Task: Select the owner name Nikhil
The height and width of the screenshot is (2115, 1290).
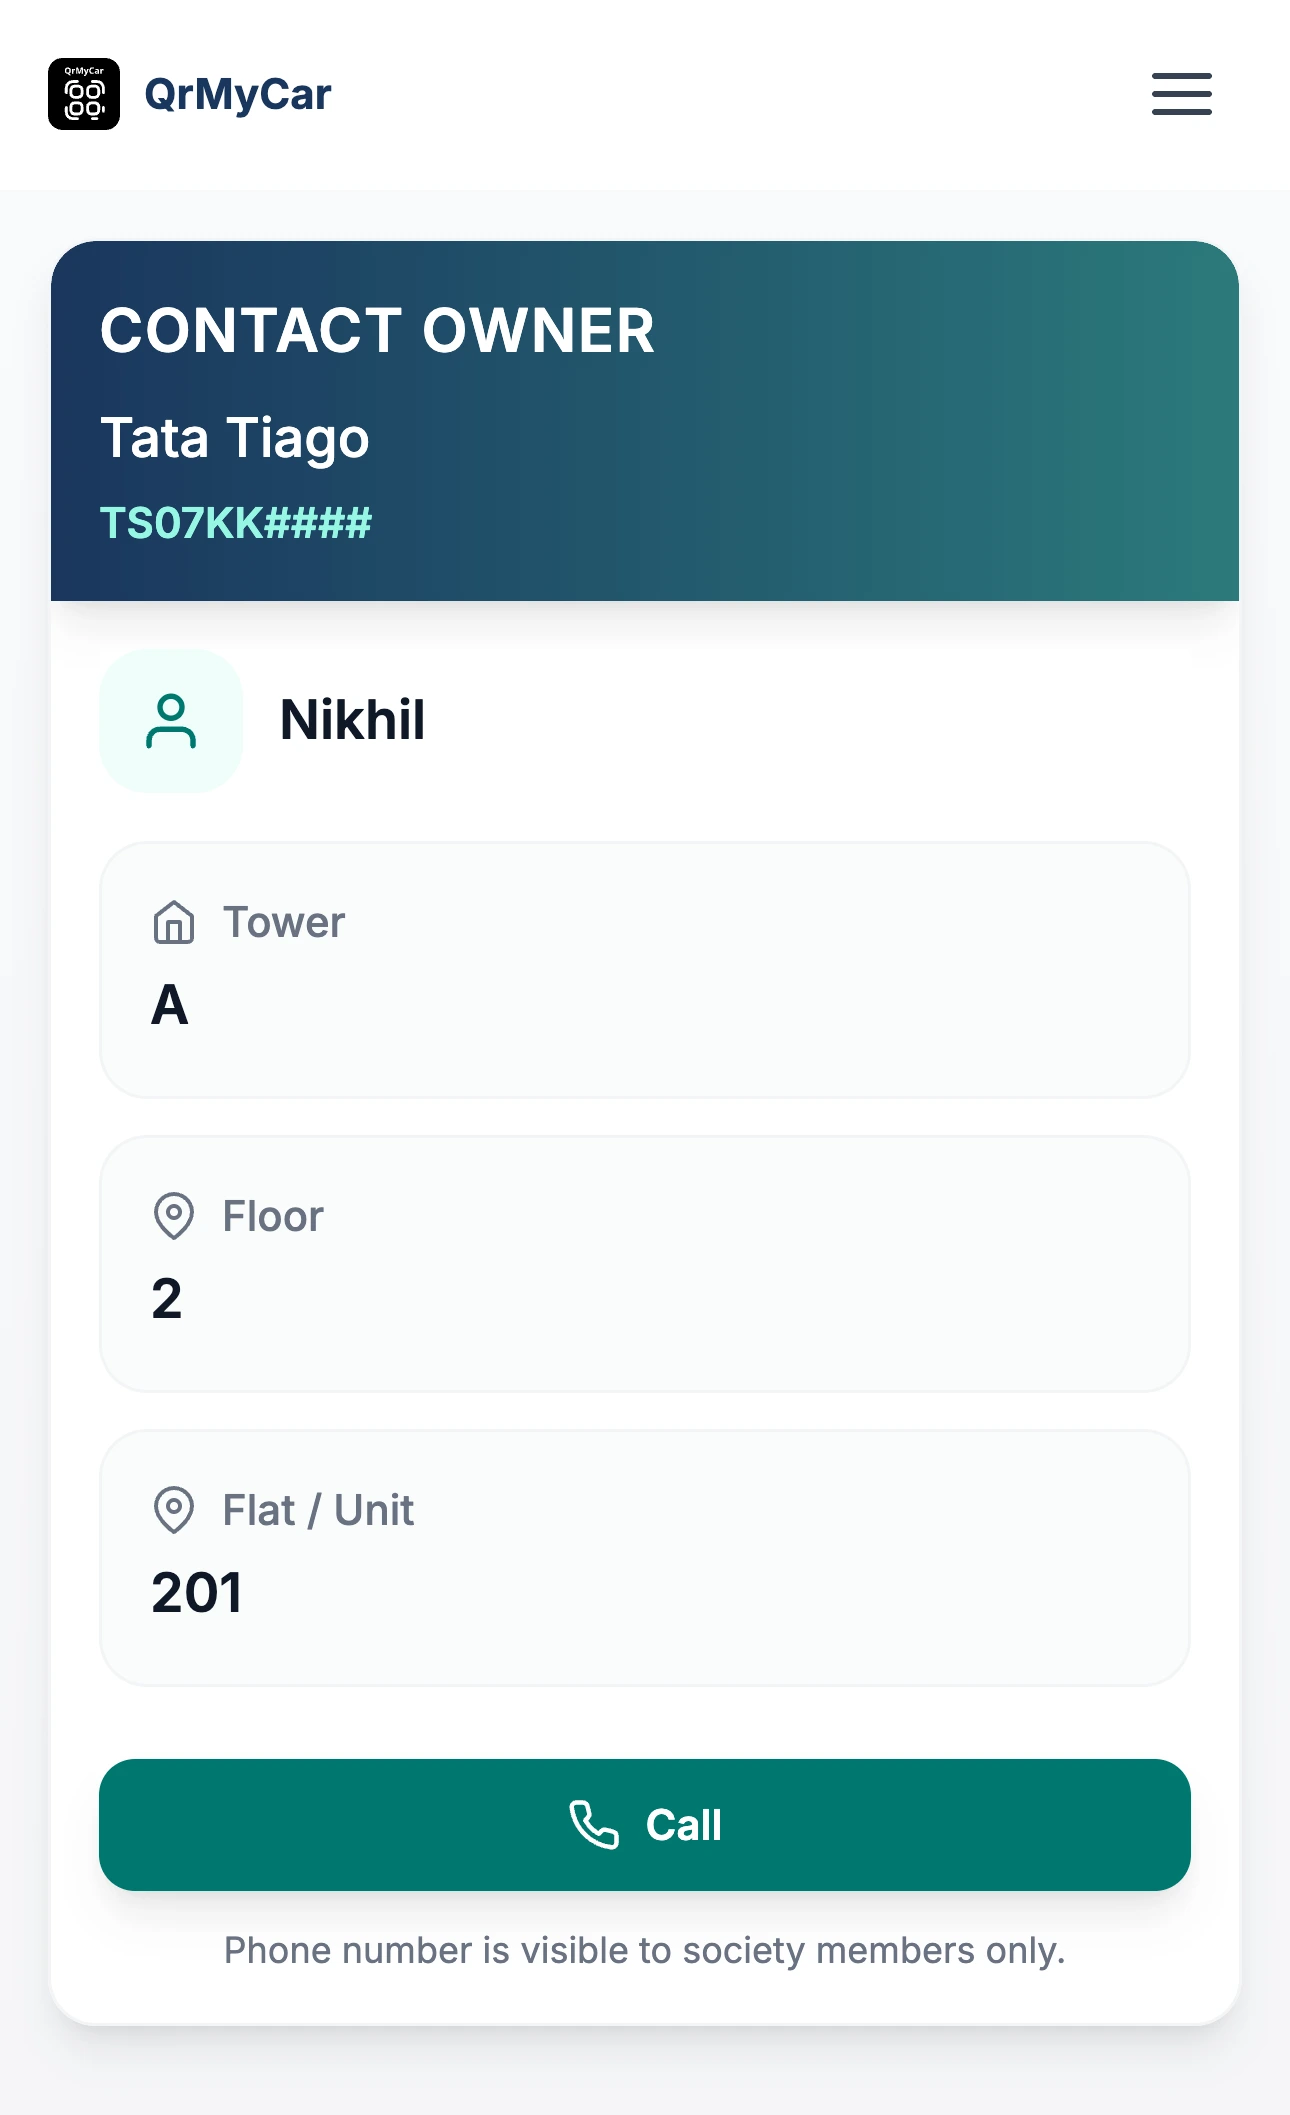Action: (353, 720)
